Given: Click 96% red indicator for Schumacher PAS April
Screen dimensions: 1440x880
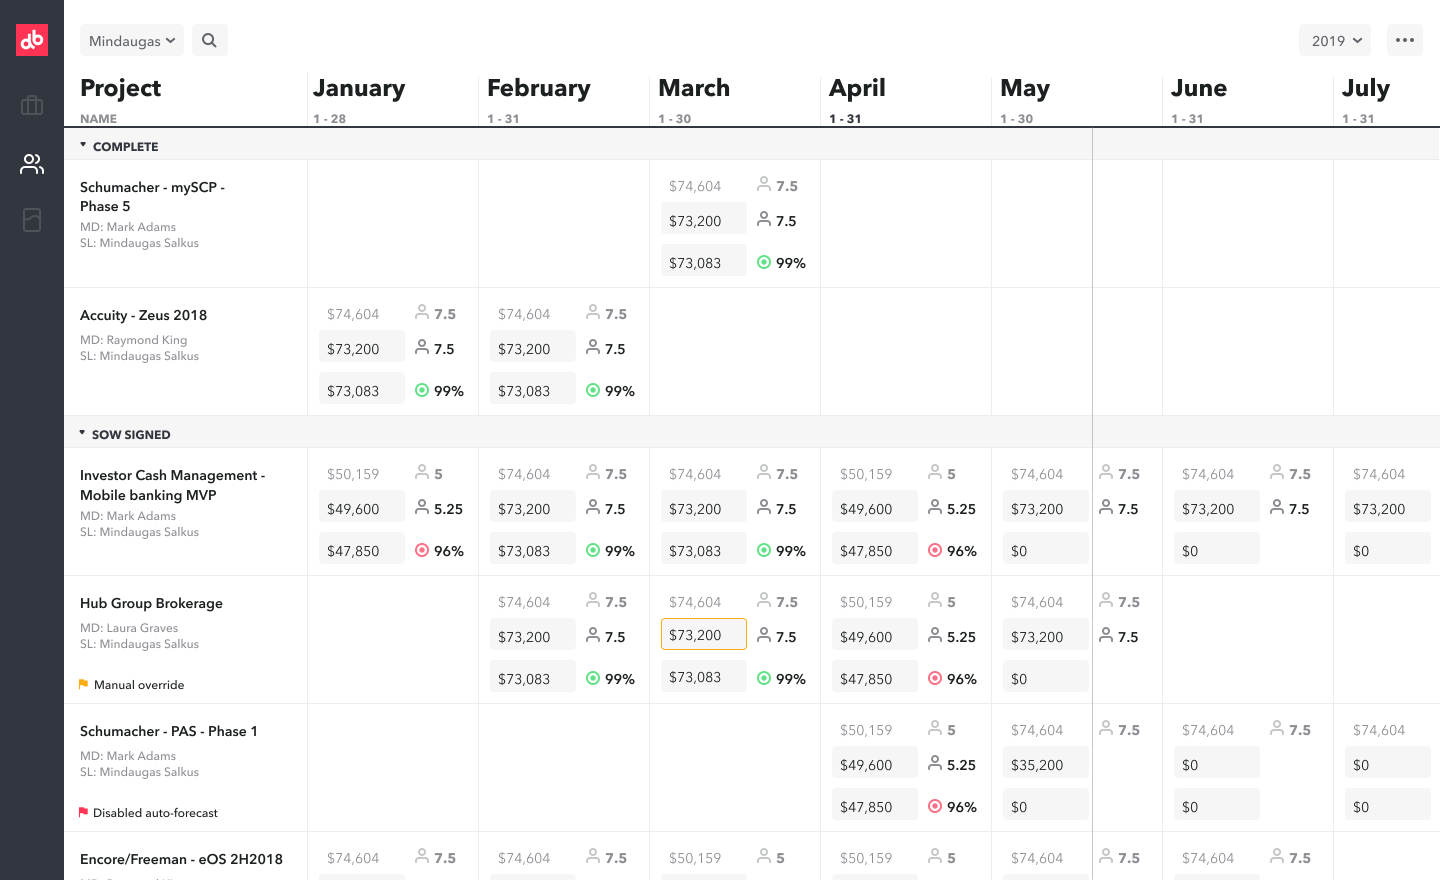Looking at the screenshot, I should (935, 807).
